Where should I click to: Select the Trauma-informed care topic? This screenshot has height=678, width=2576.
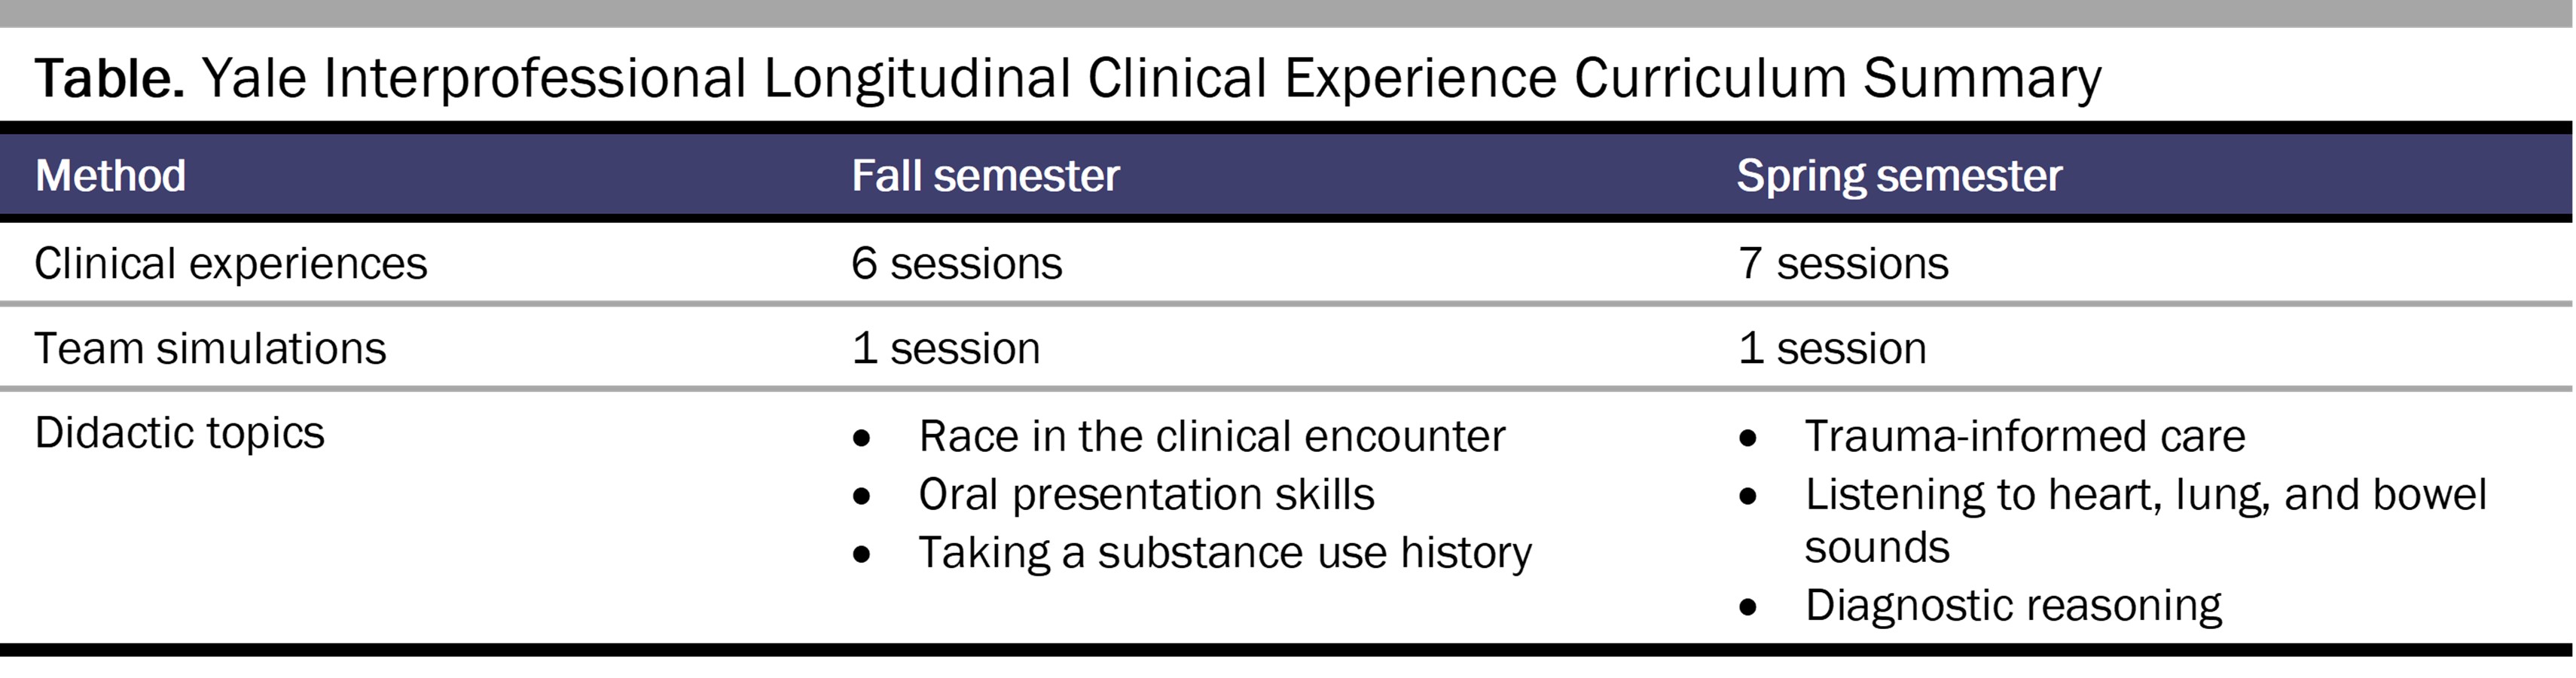coord(2024,437)
